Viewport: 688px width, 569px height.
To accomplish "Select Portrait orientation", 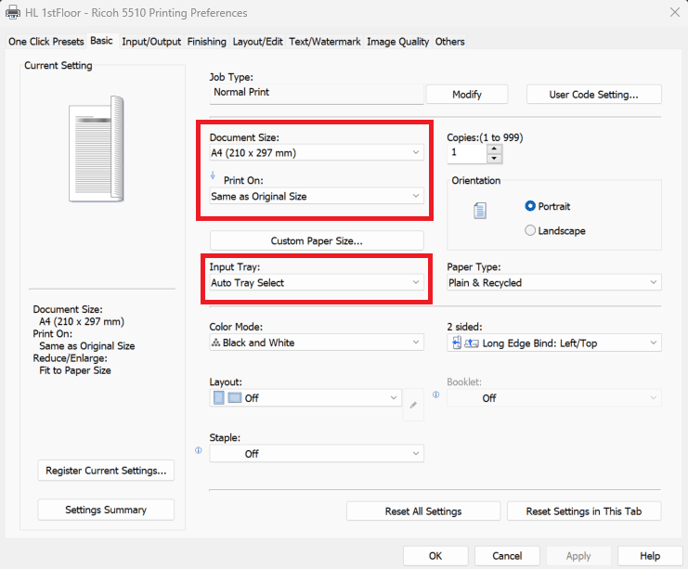I will [547, 206].
